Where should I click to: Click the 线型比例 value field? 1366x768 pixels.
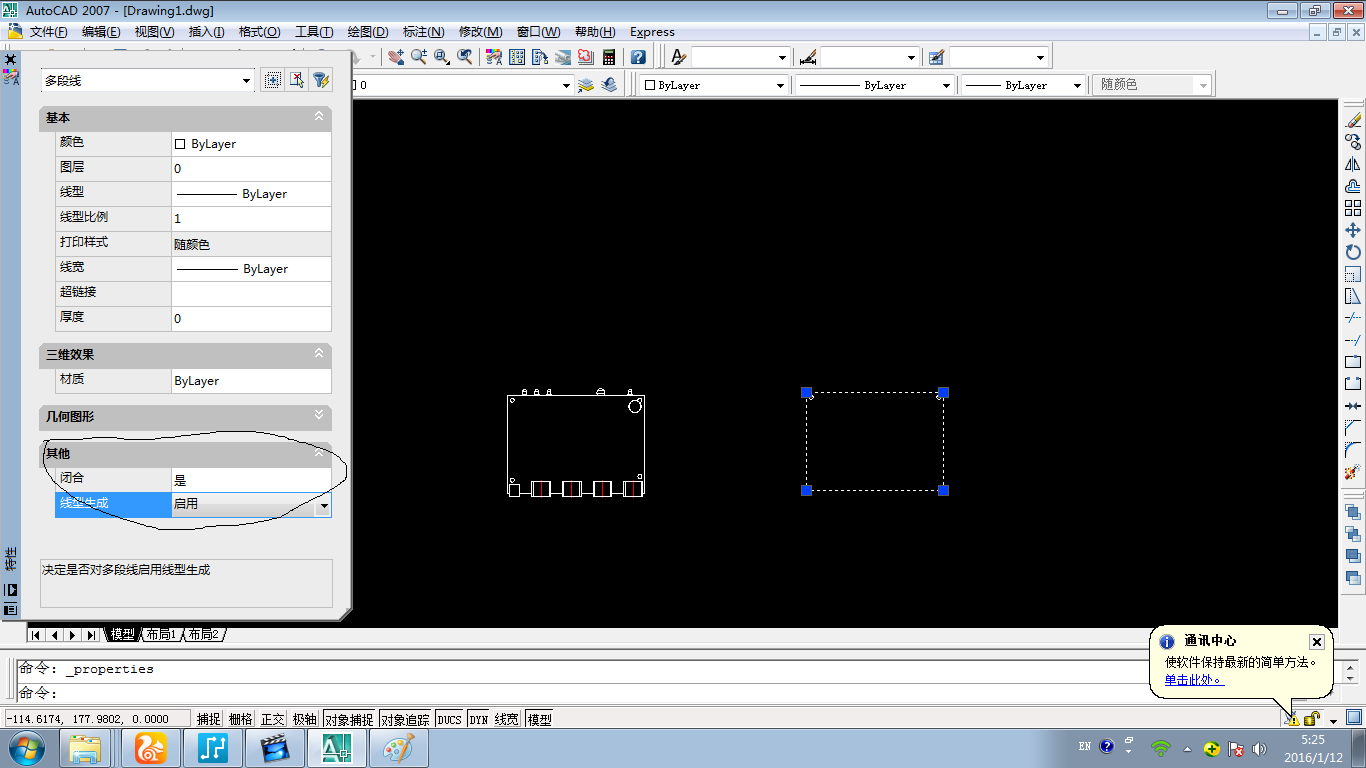(x=251, y=218)
